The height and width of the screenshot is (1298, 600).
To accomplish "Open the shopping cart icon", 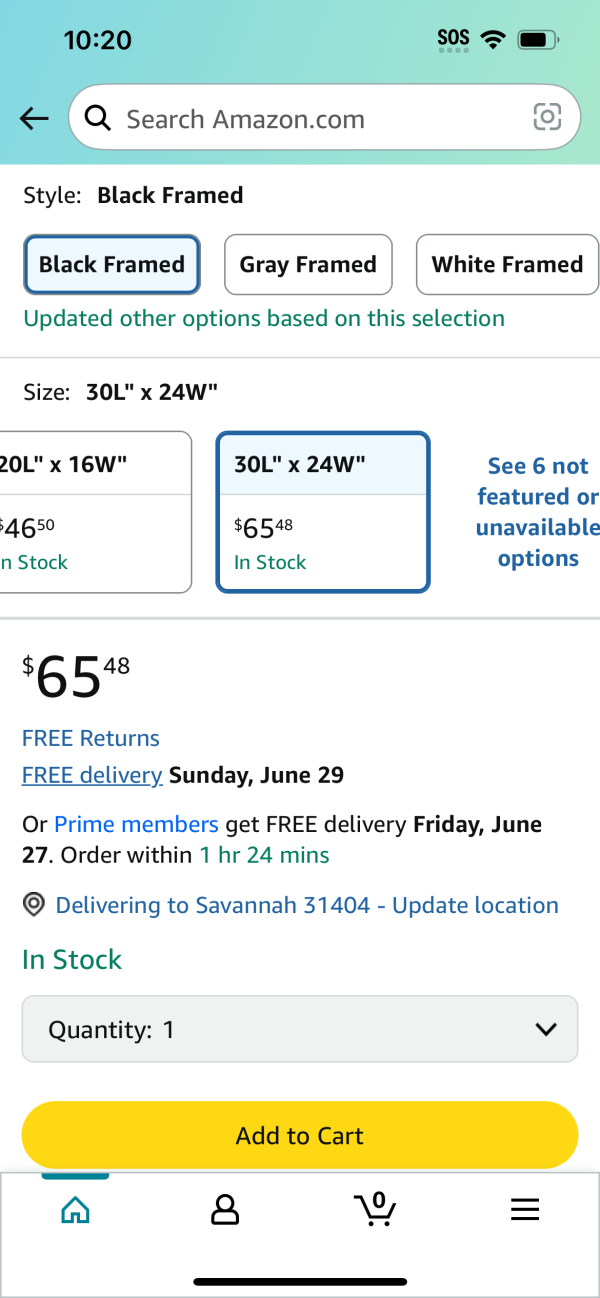I will tap(375, 1209).
